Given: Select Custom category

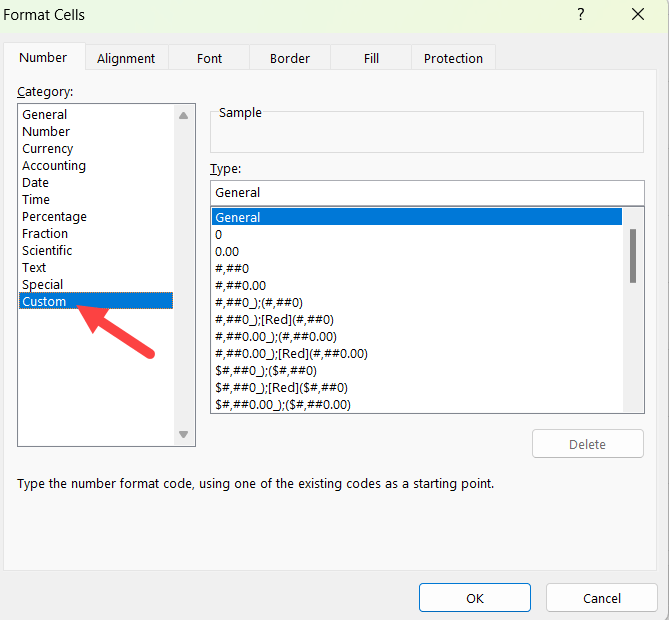Looking at the screenshot, I should tap(96, 301).
